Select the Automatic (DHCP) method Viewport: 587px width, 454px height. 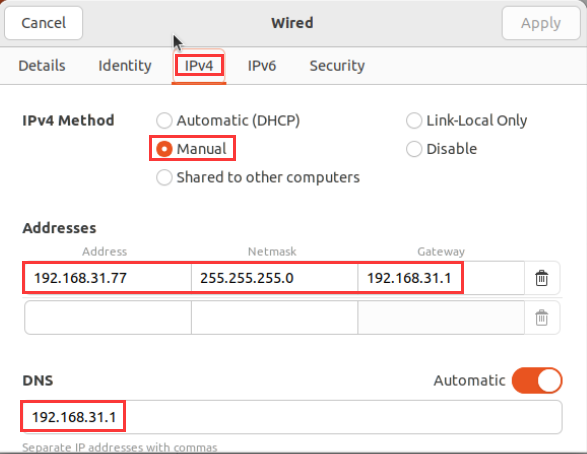pyautogui.click(x=228, y=121)
